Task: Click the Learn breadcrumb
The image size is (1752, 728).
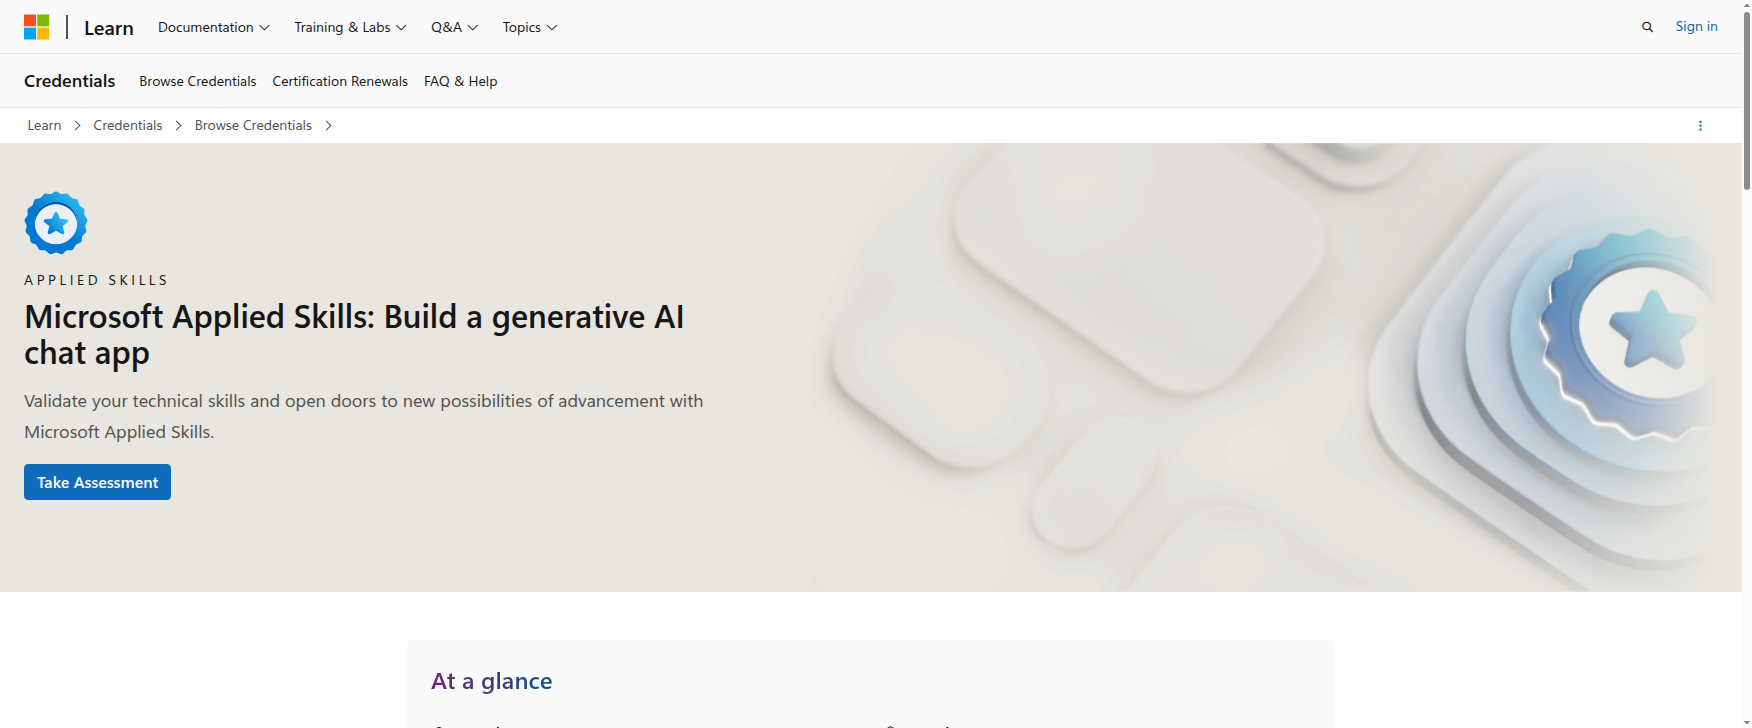Action: coord(44,125)
